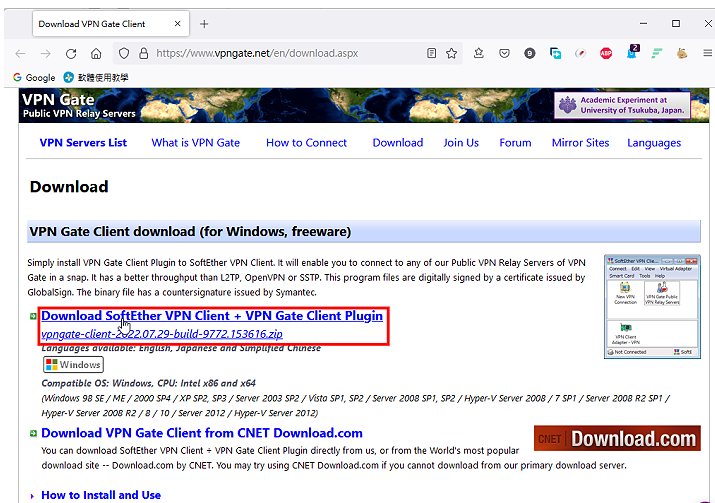
Task: Click green arrow bullet beside CNET download
Action: (33, 433)
